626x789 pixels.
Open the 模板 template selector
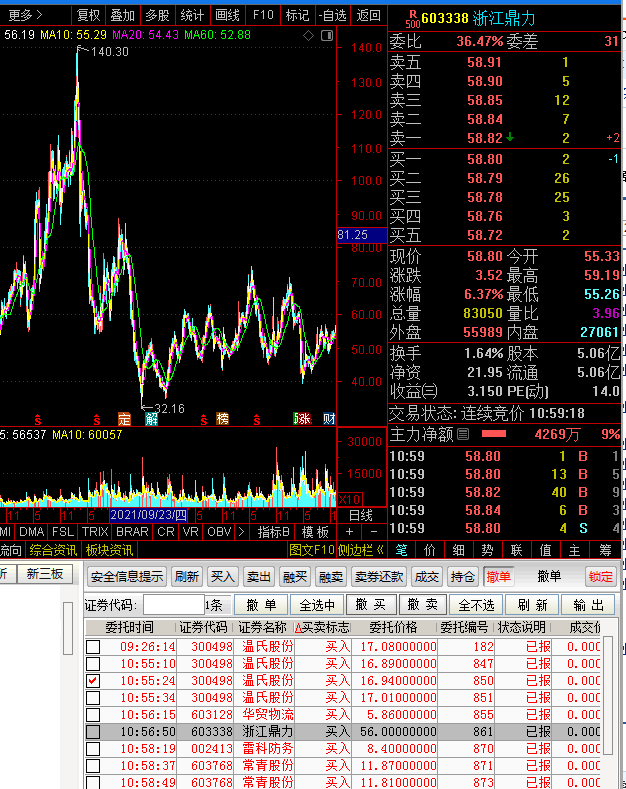coord(316,531)
